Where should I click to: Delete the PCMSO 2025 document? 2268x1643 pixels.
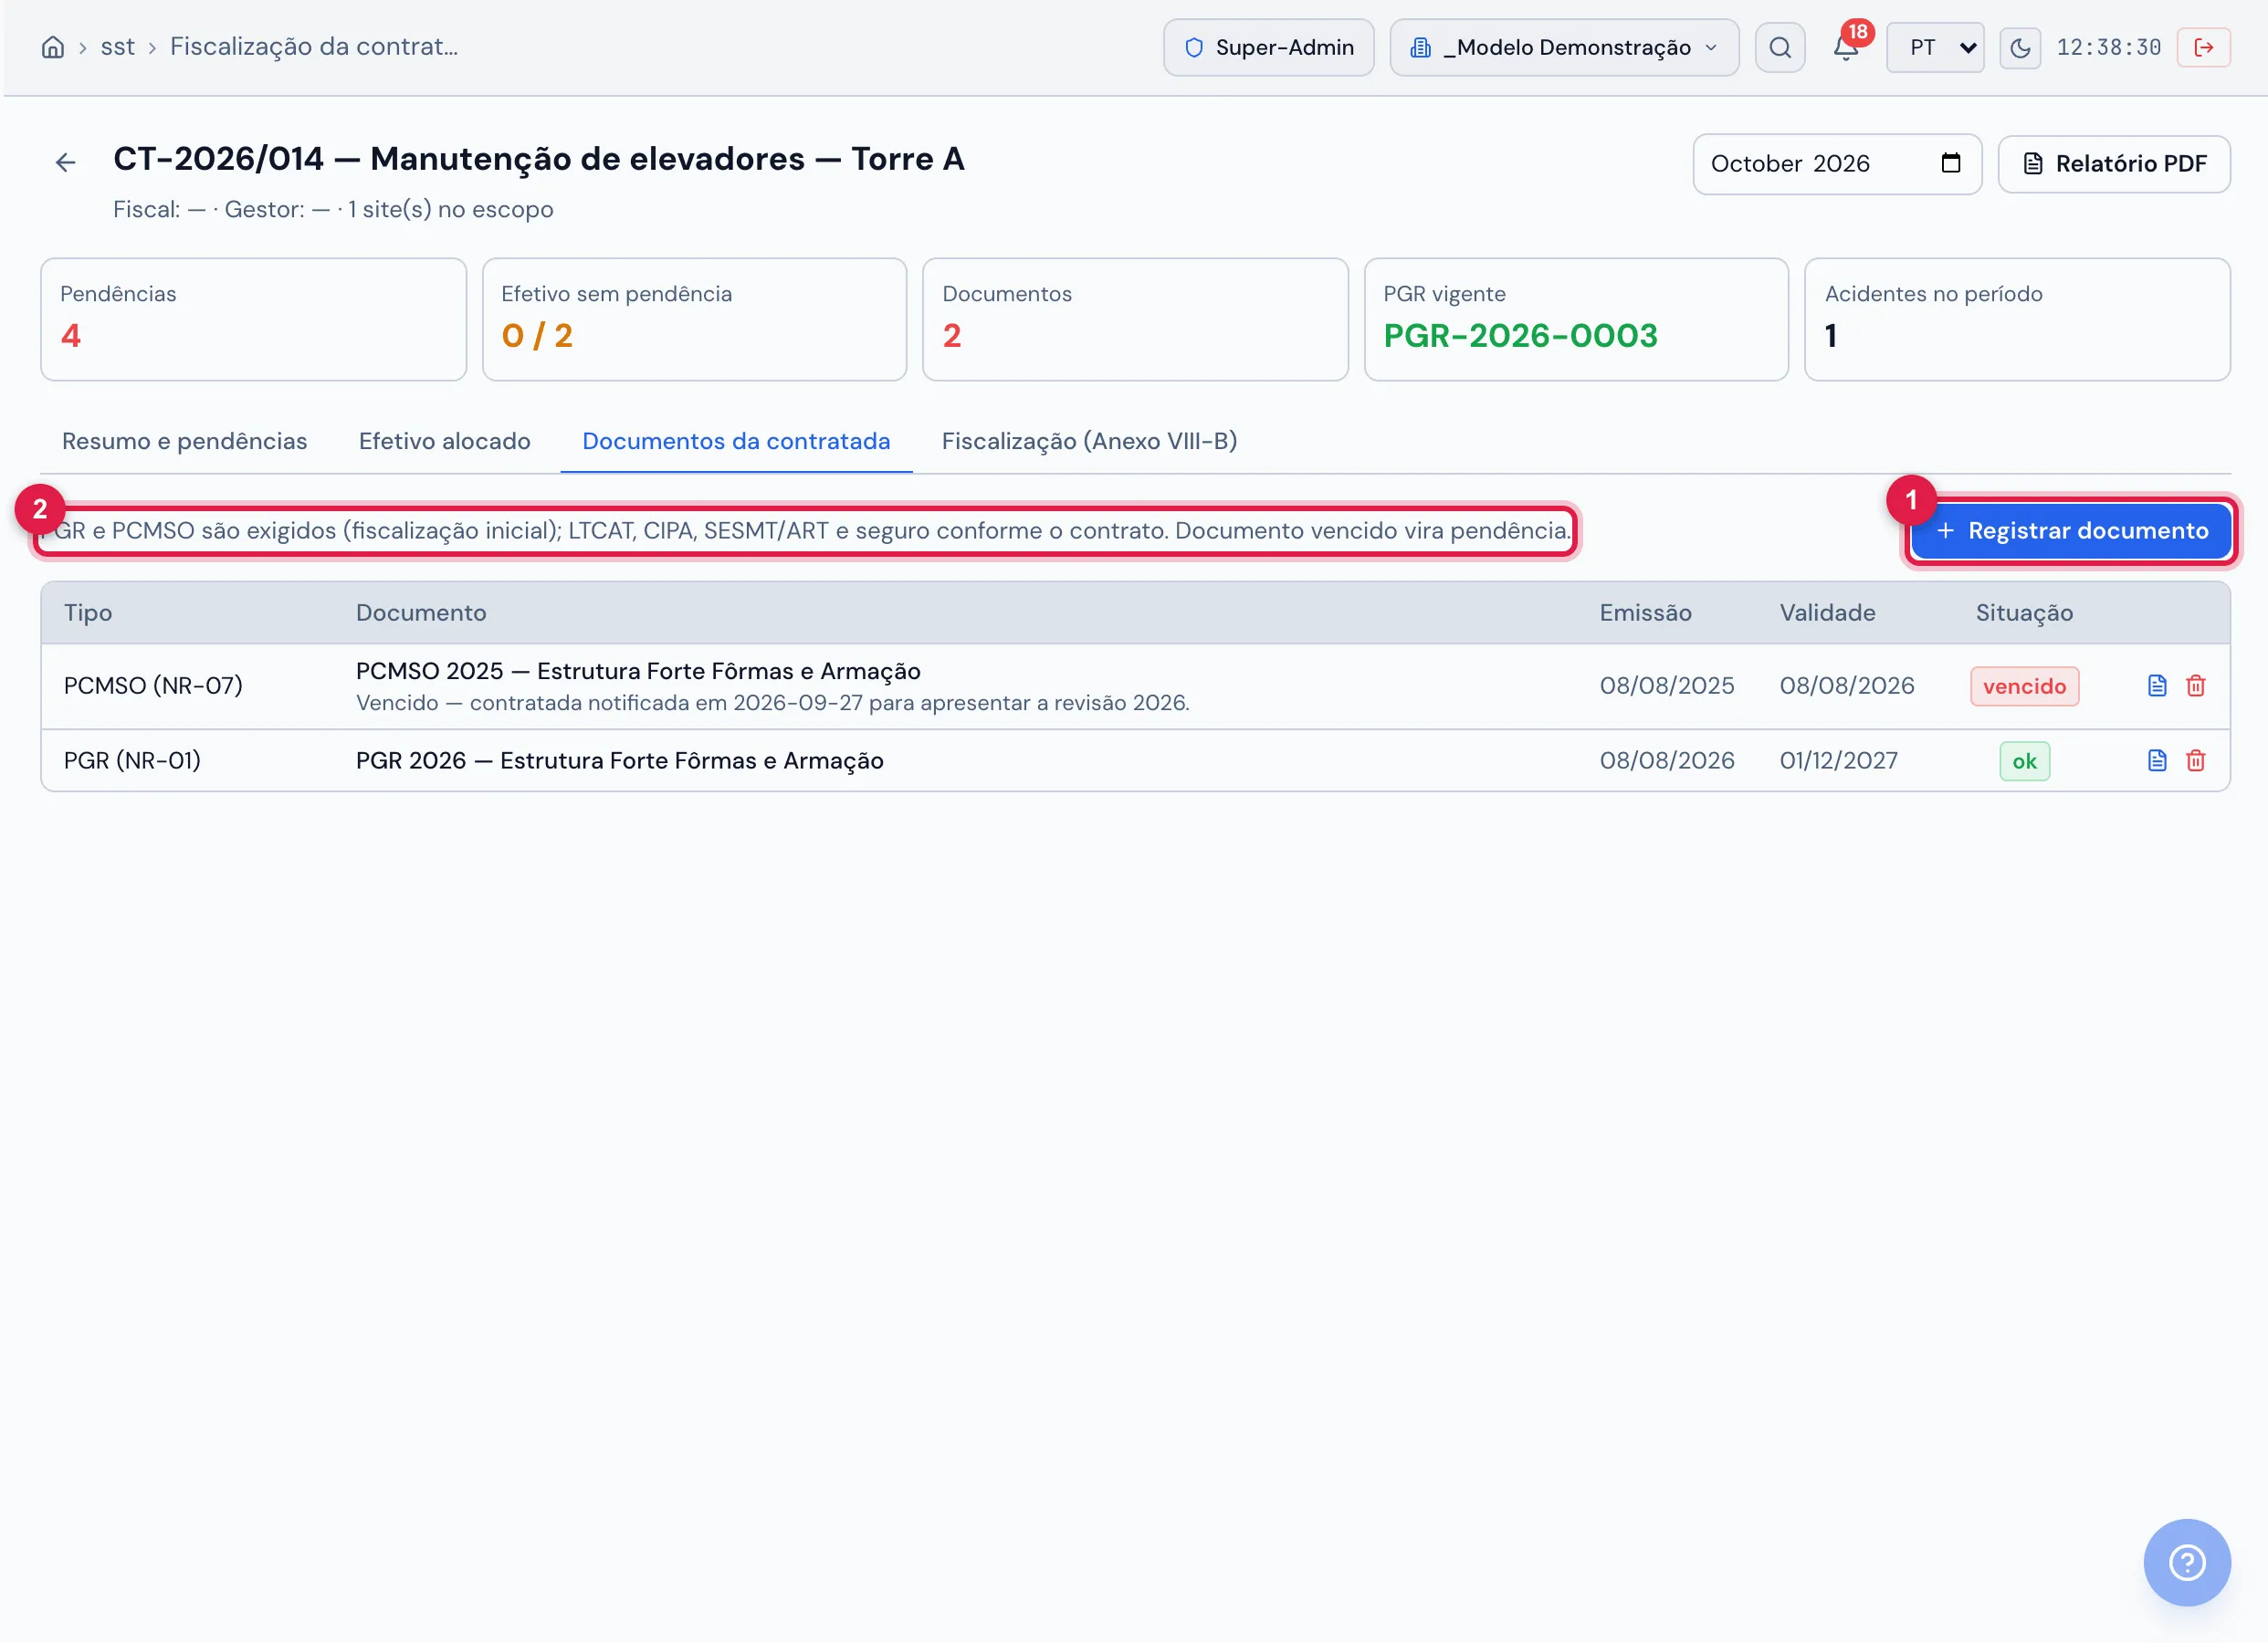click(2195, 686)
